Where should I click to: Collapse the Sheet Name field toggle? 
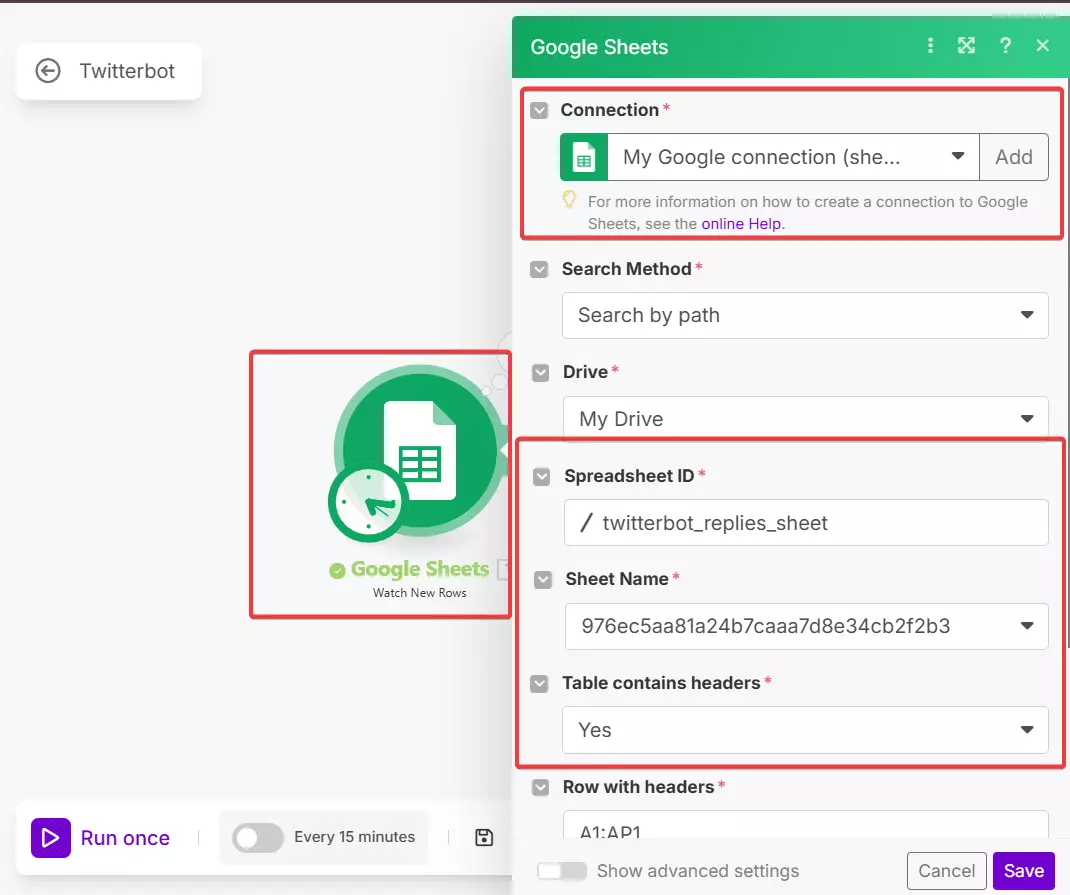543,580
